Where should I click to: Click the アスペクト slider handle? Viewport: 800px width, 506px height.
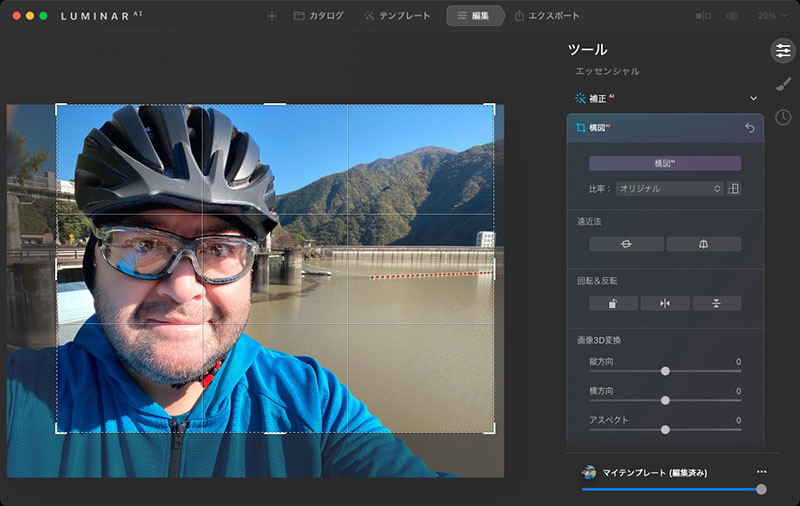click(665, 430)
